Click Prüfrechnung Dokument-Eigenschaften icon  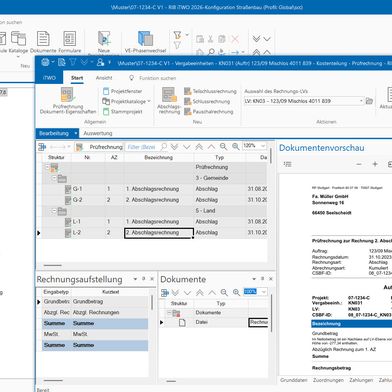pyautogui.click(x=68, y=100)
